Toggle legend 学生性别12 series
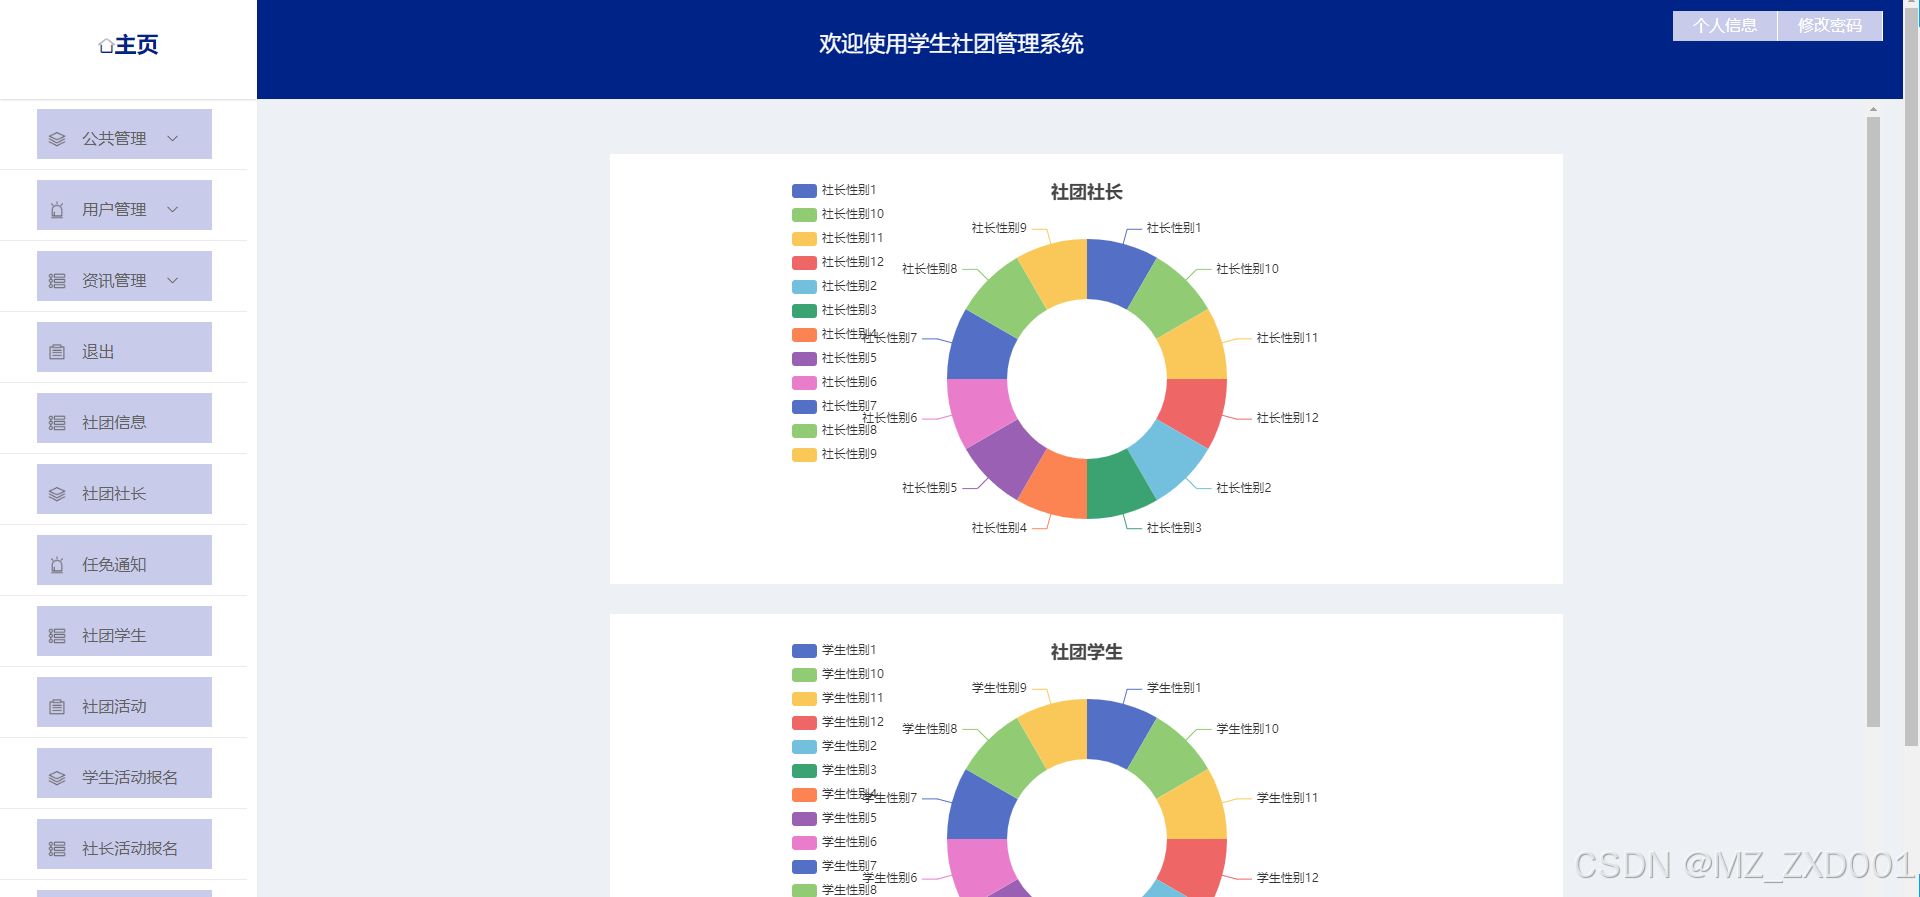This screenshot has width=1920, height=897. pyautogui.click(x=838, y=722)
